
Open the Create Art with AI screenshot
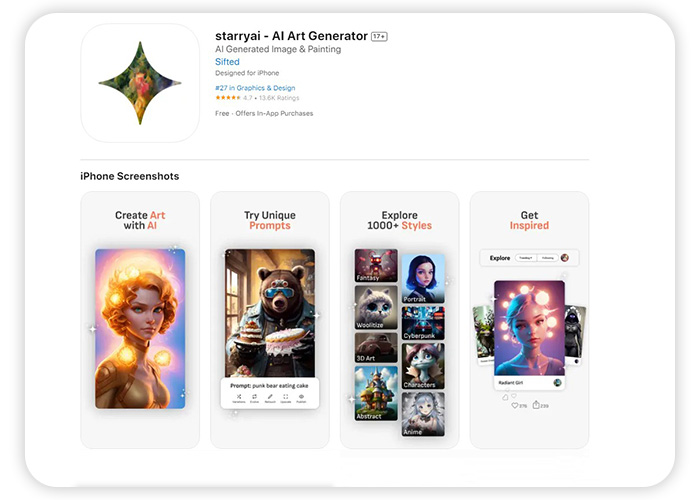(140, 320)
